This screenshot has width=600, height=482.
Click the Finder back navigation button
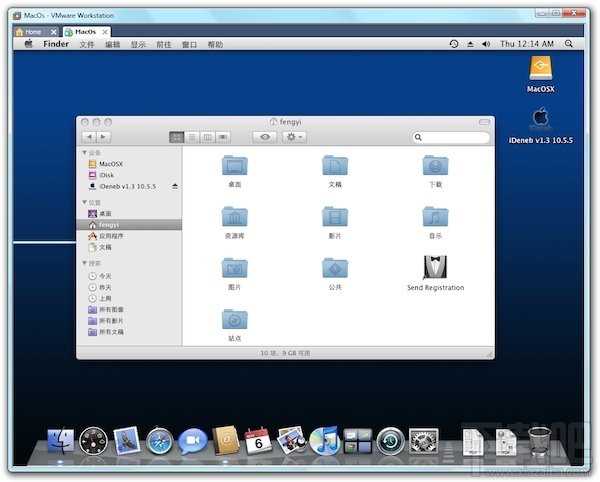tap(89, 137)
